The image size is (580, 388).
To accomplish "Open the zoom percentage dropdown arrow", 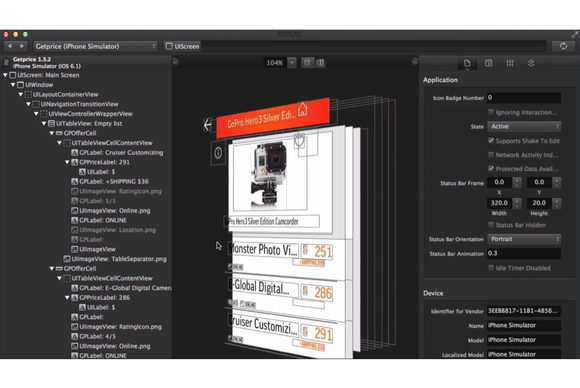I will 292,63.
